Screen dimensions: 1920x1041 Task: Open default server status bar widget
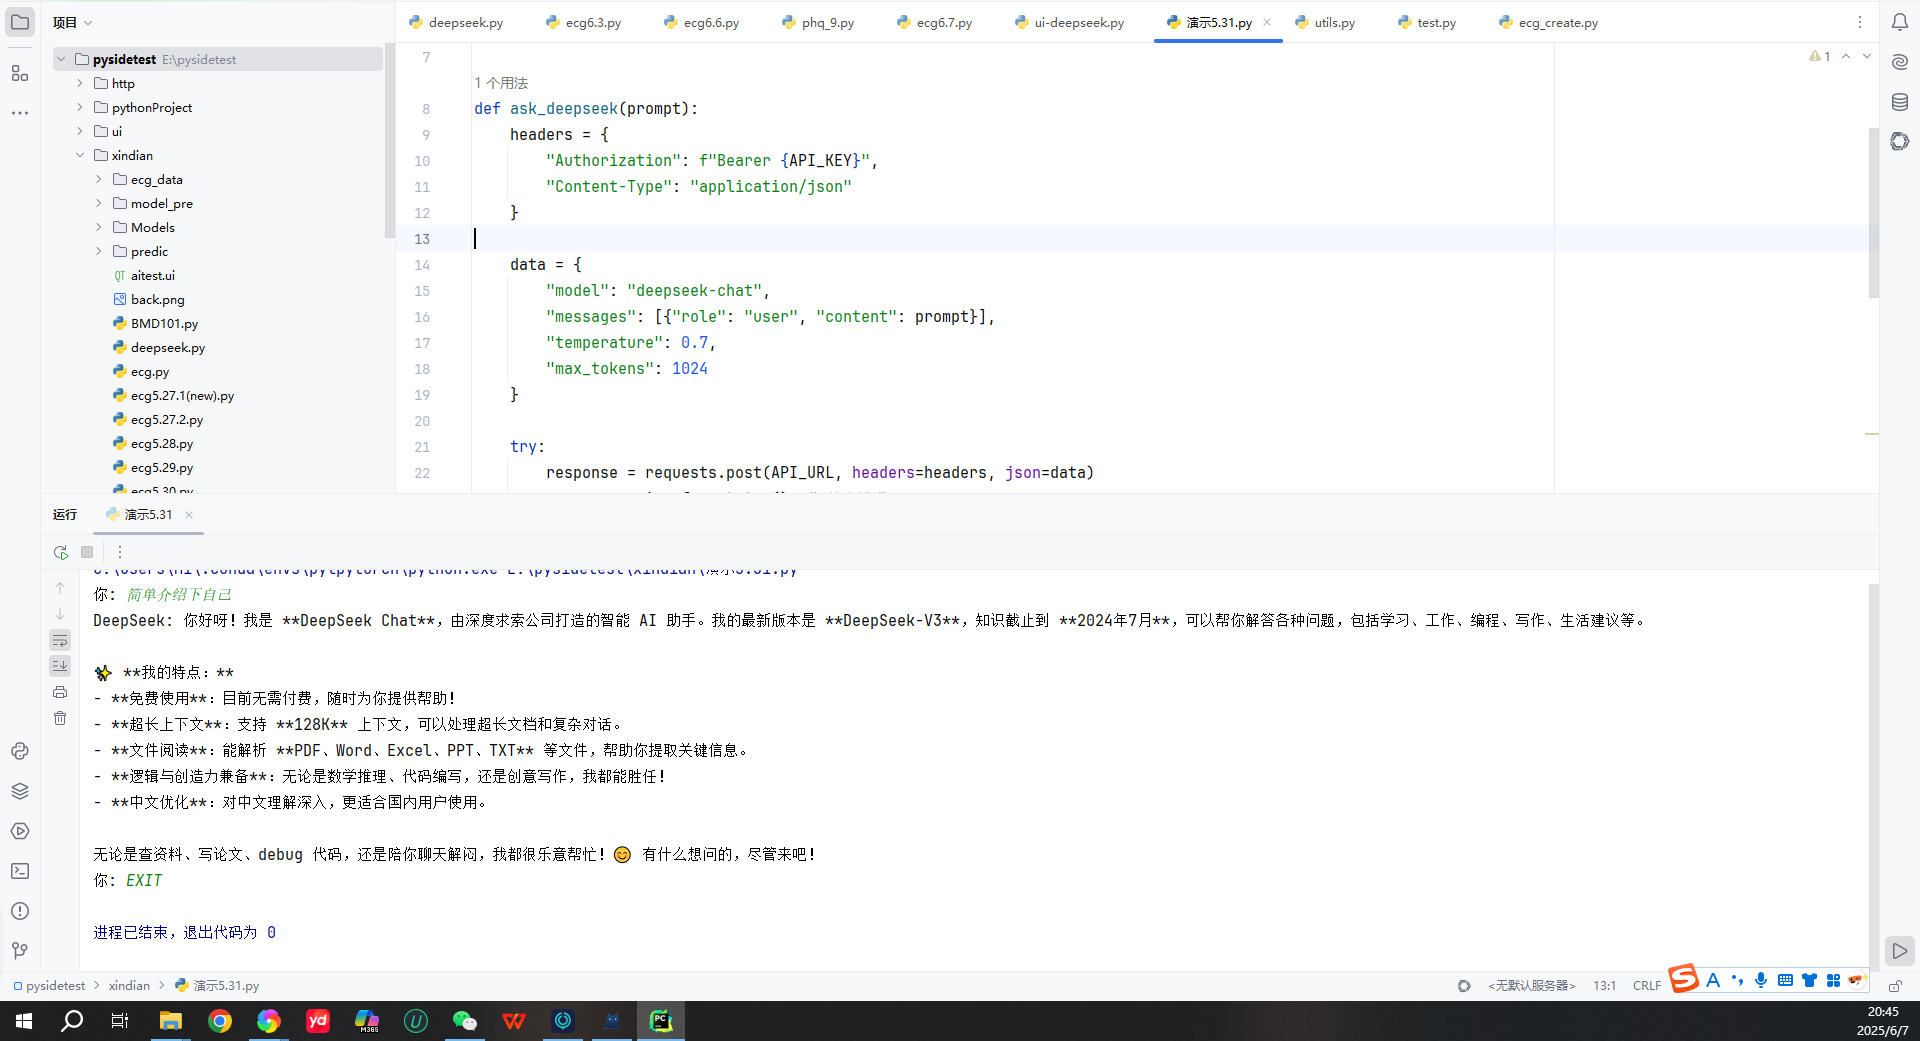click(x=1531, y=986)
